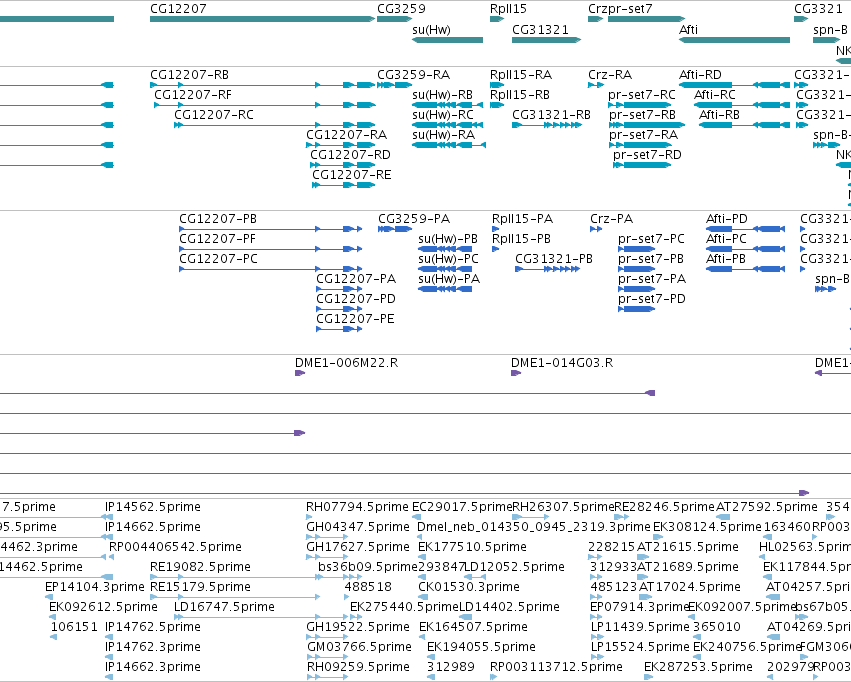Select EST RP003113712.5prime
Screen dimensions: 851x682
click(493, 677)
